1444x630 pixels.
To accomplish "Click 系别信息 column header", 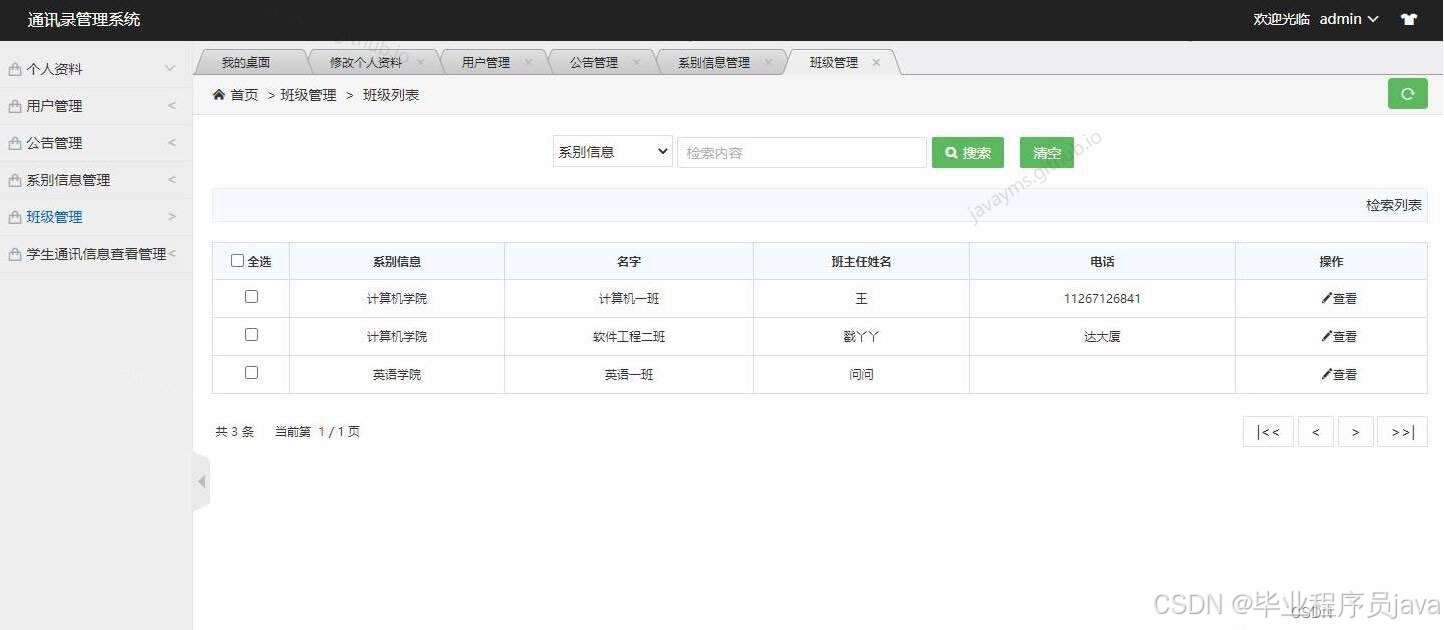I will pos(397,261).
